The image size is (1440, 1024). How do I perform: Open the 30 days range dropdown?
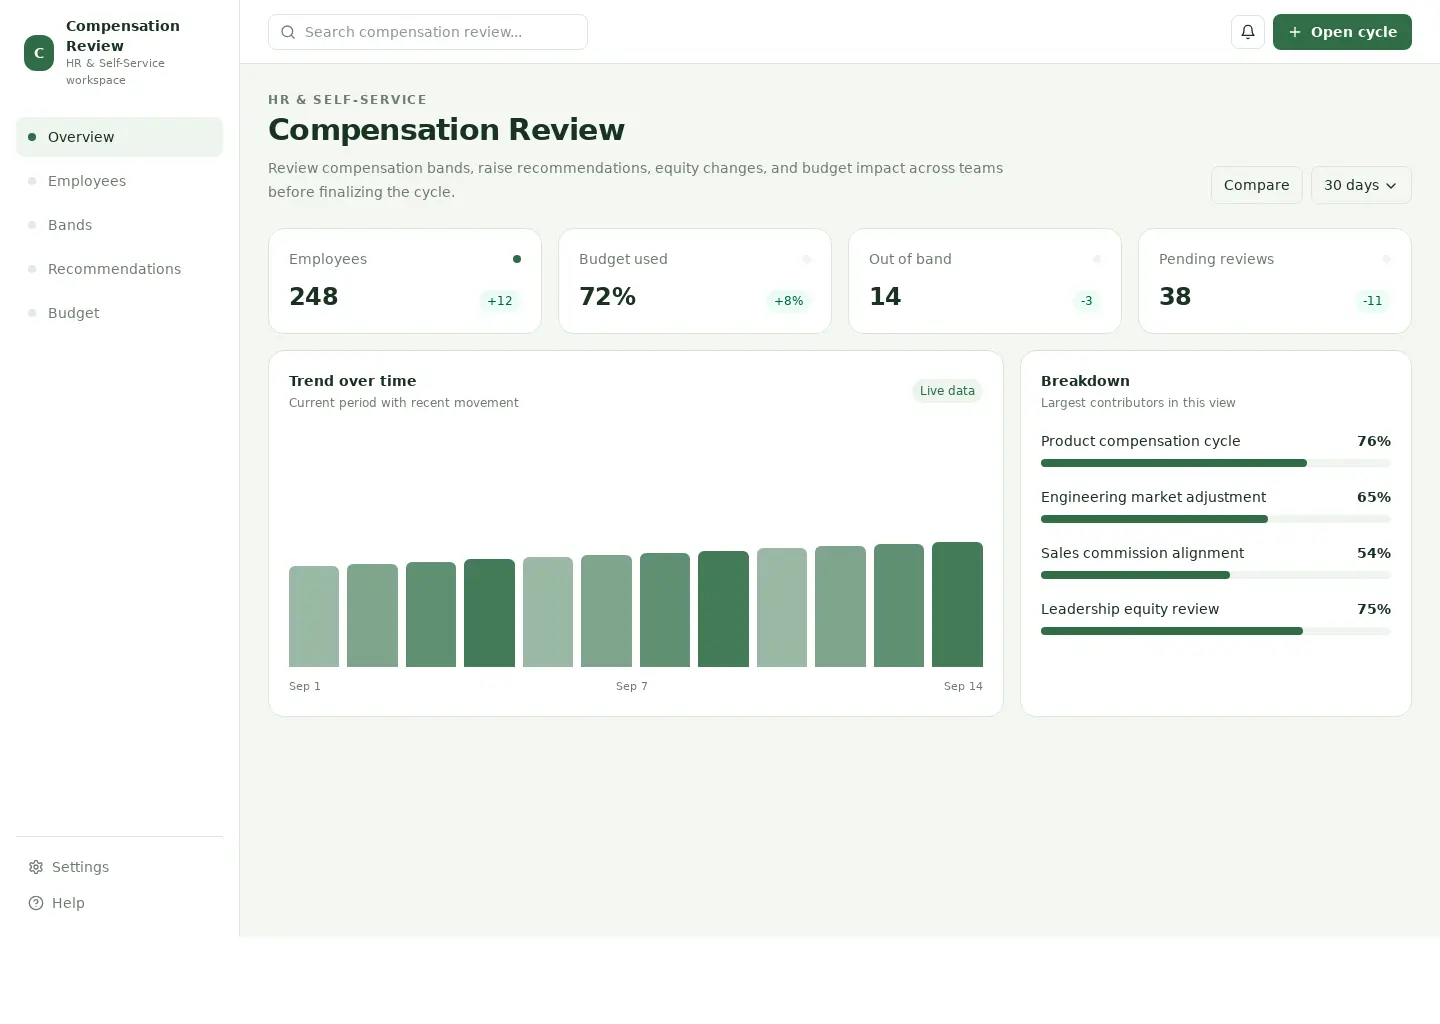1361,185
